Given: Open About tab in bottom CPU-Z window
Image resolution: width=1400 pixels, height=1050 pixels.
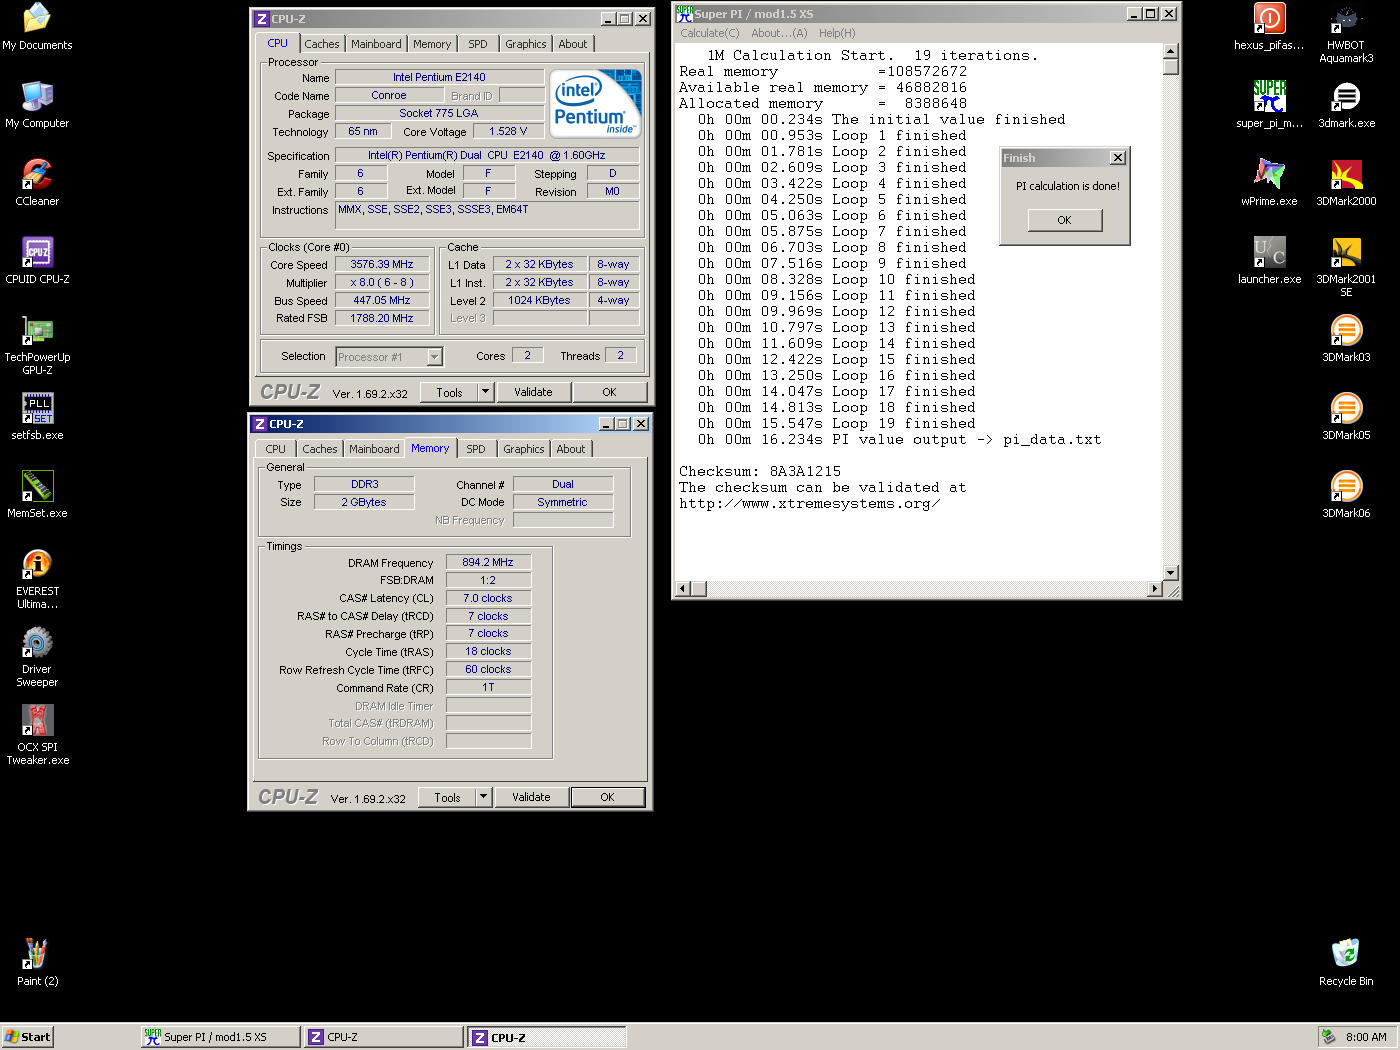Looking at the screenshot, I should pyautogui.click(x=571, y=449).
